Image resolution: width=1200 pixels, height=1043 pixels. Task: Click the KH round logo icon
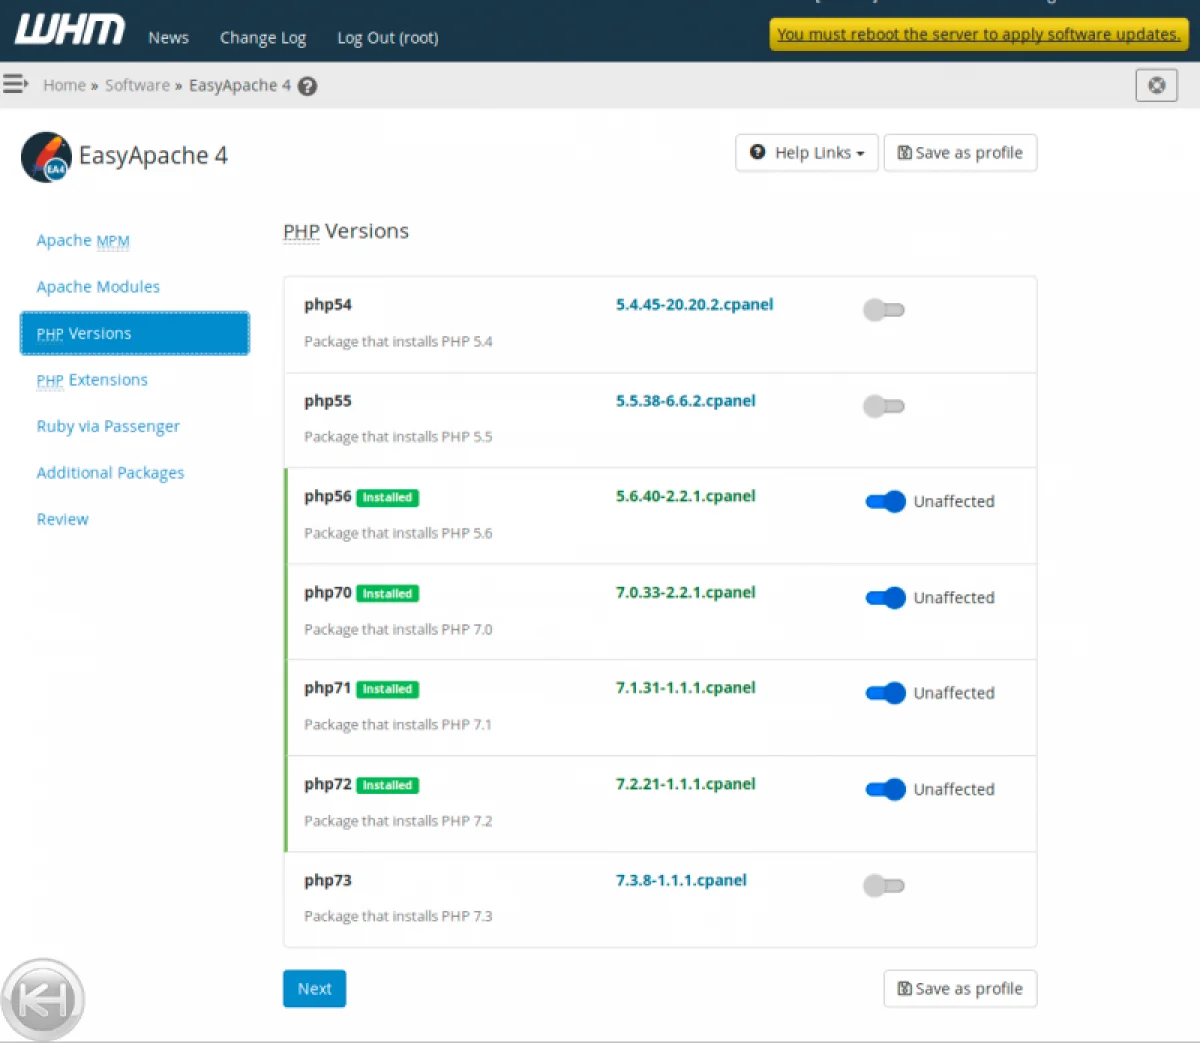click(x=43, y=999)
